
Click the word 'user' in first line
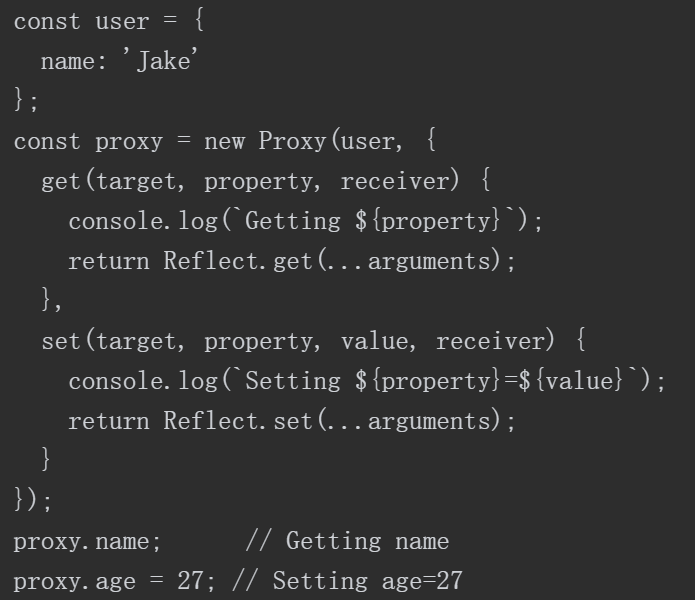pos(122,22)
